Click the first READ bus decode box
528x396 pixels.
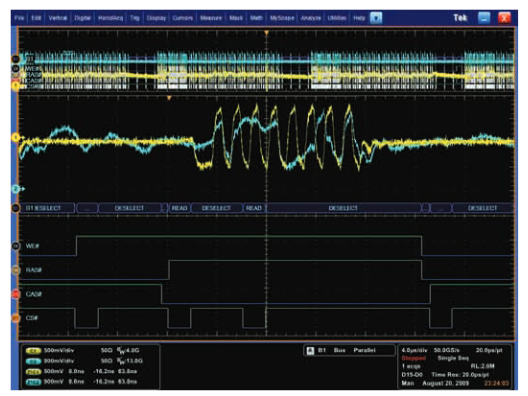179,208
